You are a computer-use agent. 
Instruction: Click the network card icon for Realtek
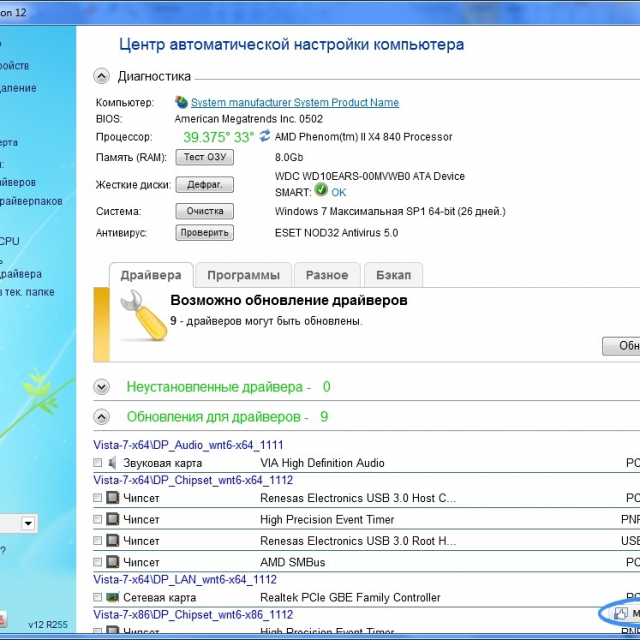tap(112, 597)
